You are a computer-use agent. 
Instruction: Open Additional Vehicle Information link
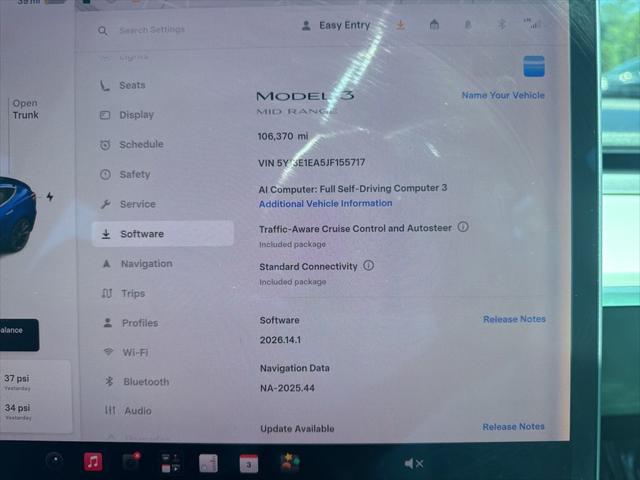(325, 204)
